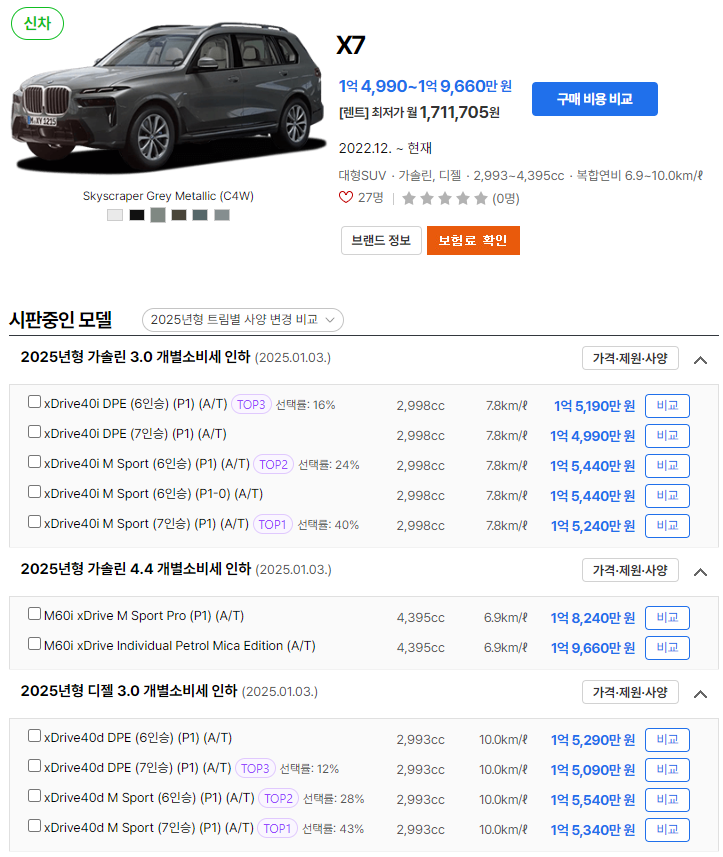Click 비교 for xDrive40d M Sport 7인승
This screenshot has height=857, width=723.
click(667, 830)
